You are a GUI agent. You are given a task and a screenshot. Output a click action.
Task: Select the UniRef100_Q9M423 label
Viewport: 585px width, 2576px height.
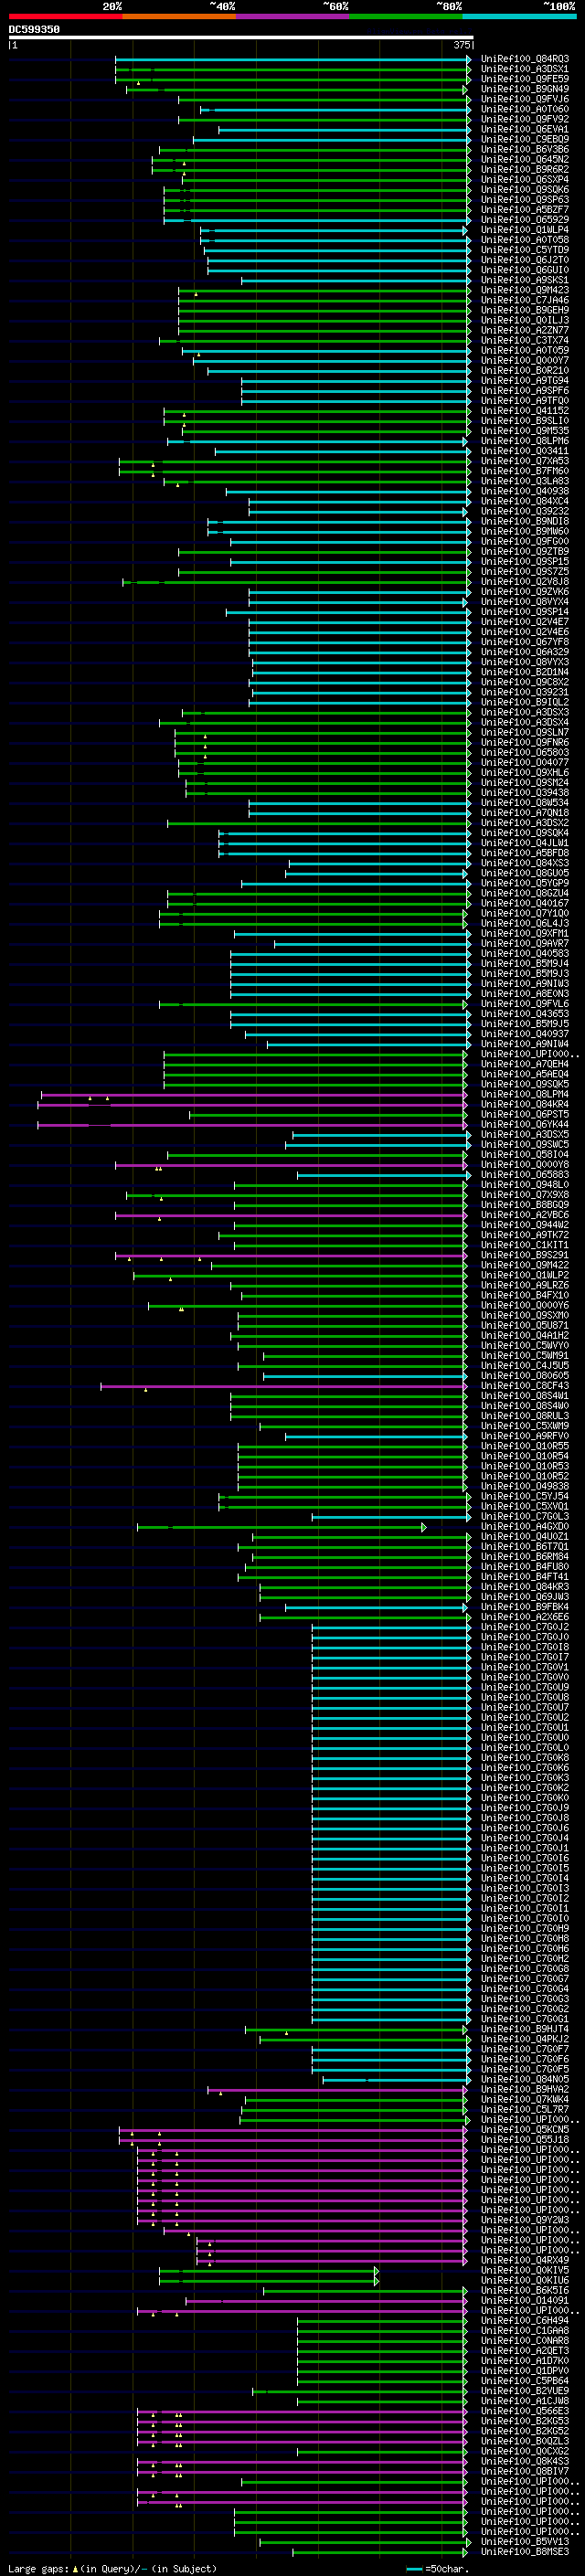coord(525,290)
